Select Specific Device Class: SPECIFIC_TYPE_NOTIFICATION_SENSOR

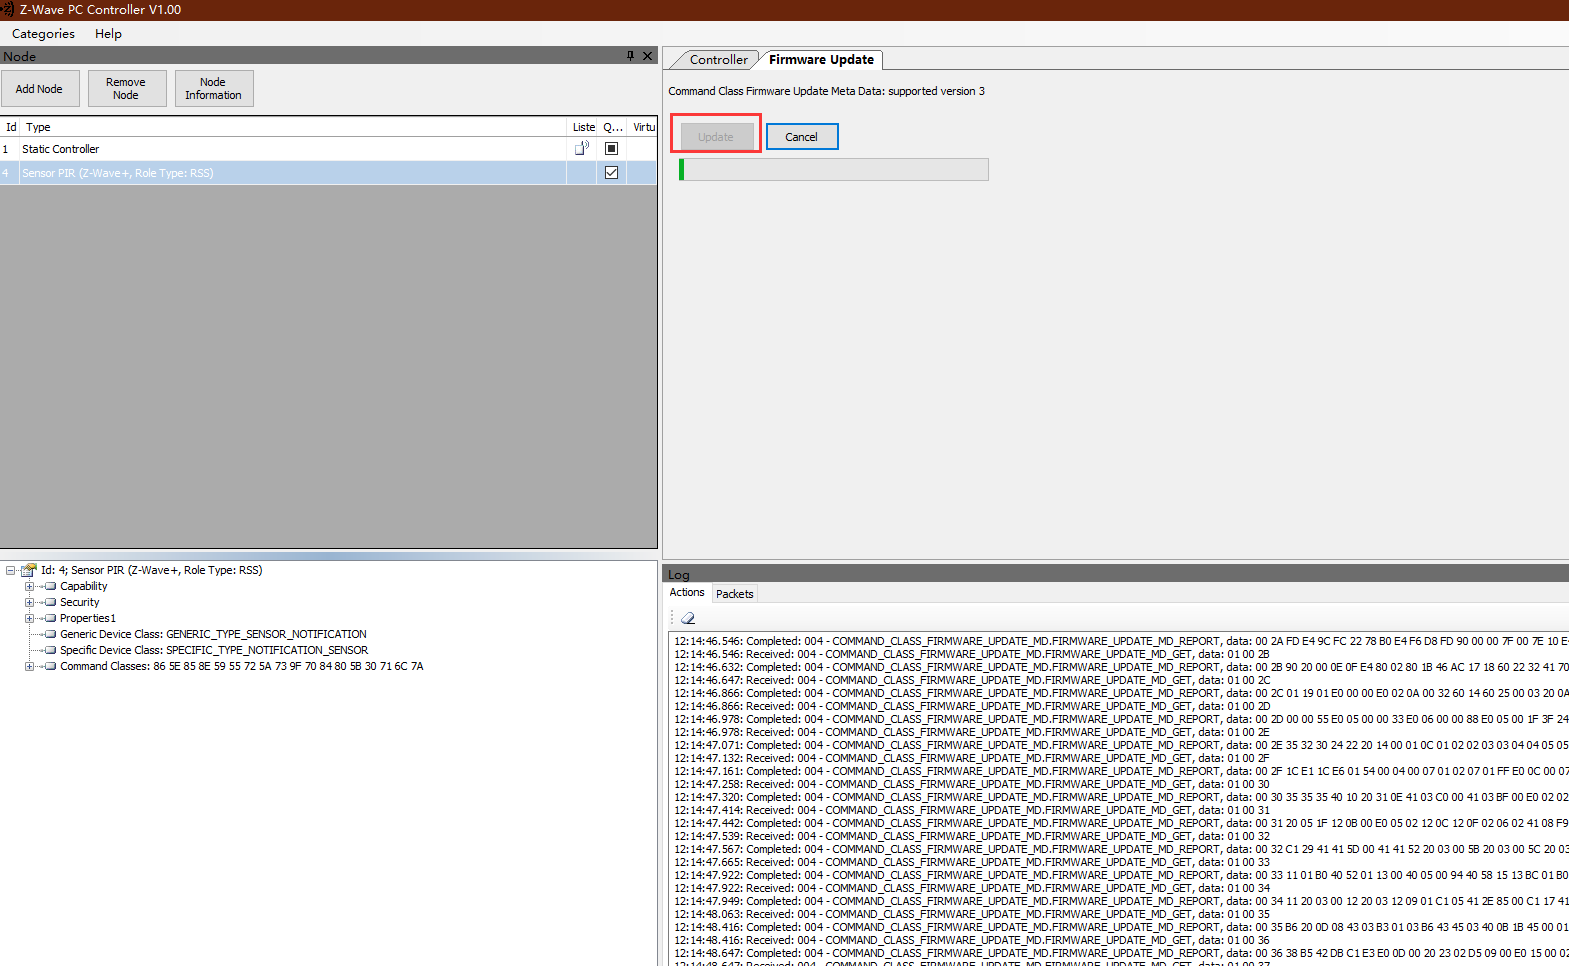pyautogui.click(x=214, y=650)
